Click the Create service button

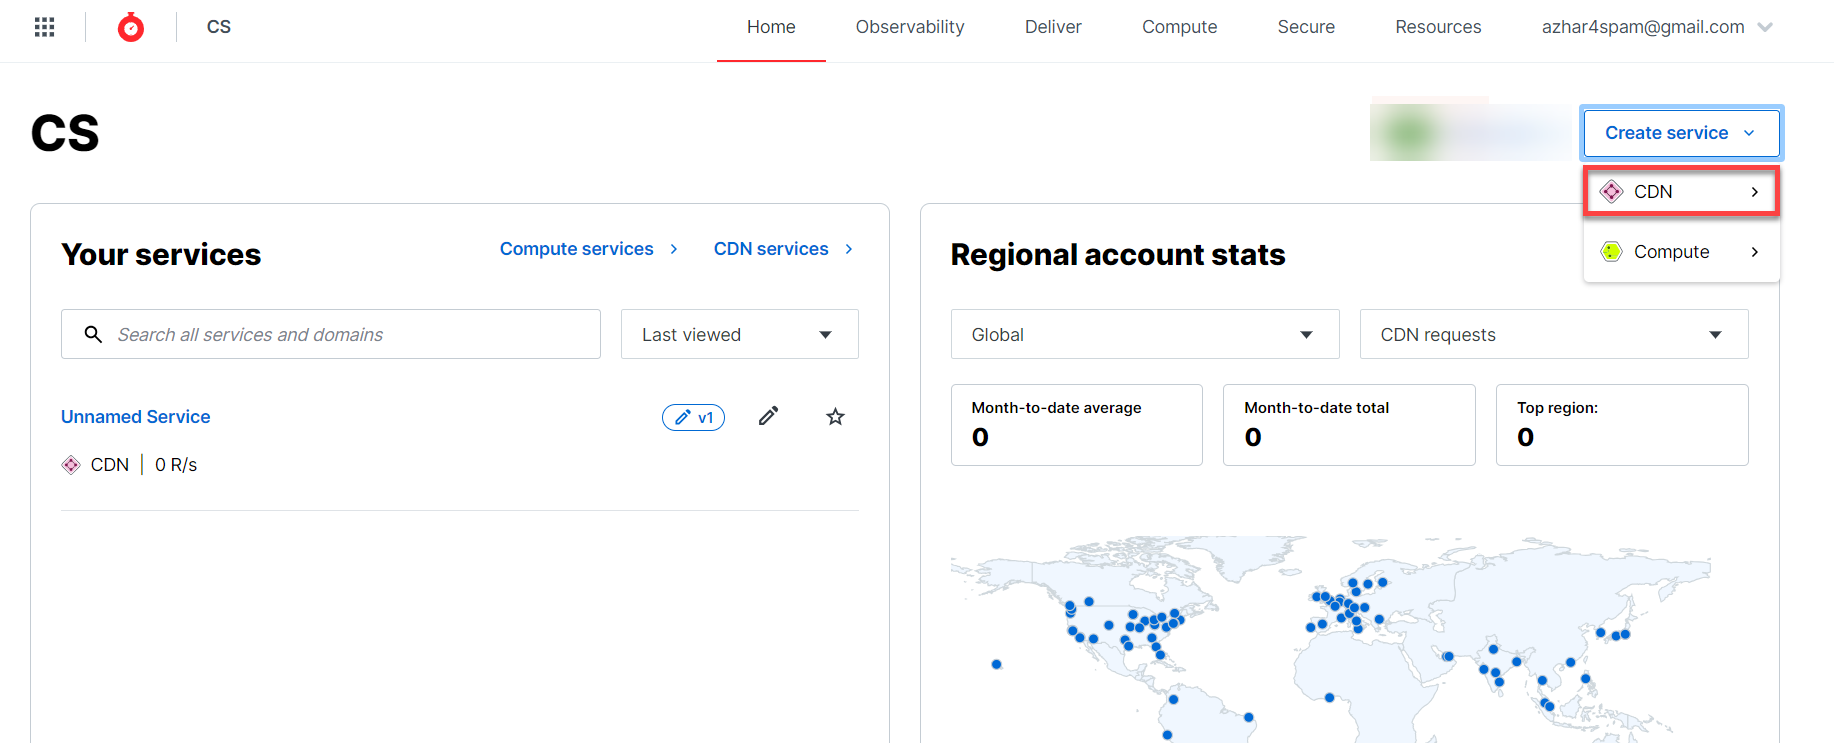tap(1680, 133)
